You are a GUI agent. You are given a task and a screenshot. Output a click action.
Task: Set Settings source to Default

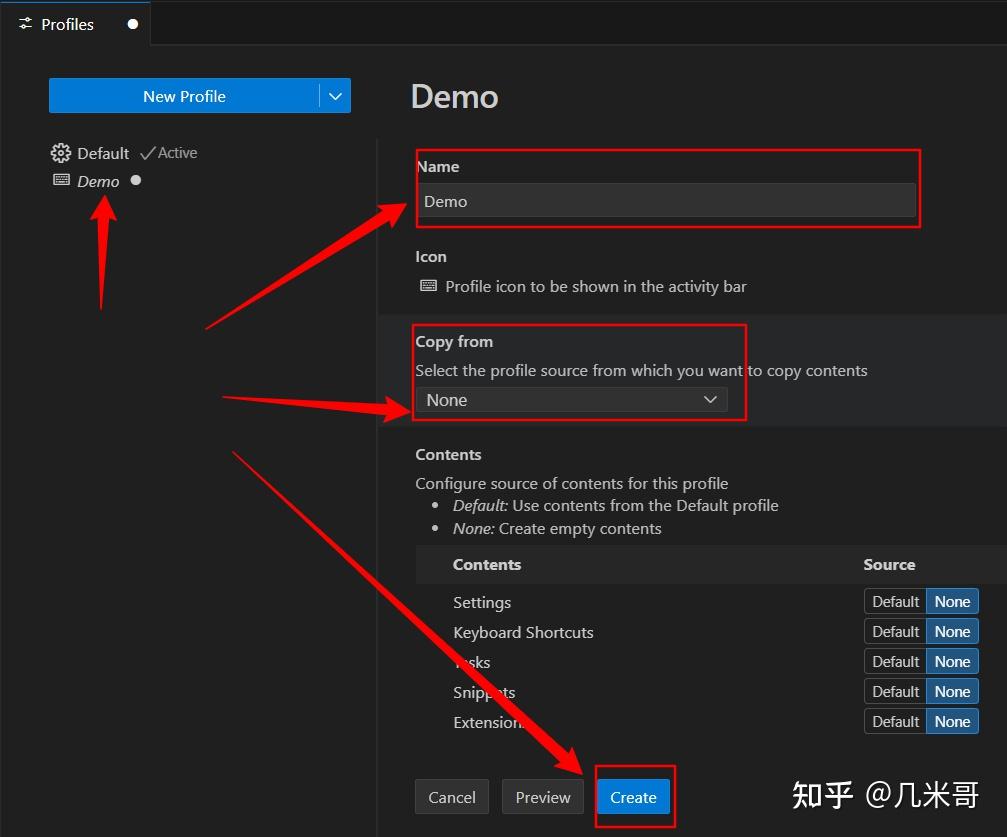click(895, 601)
